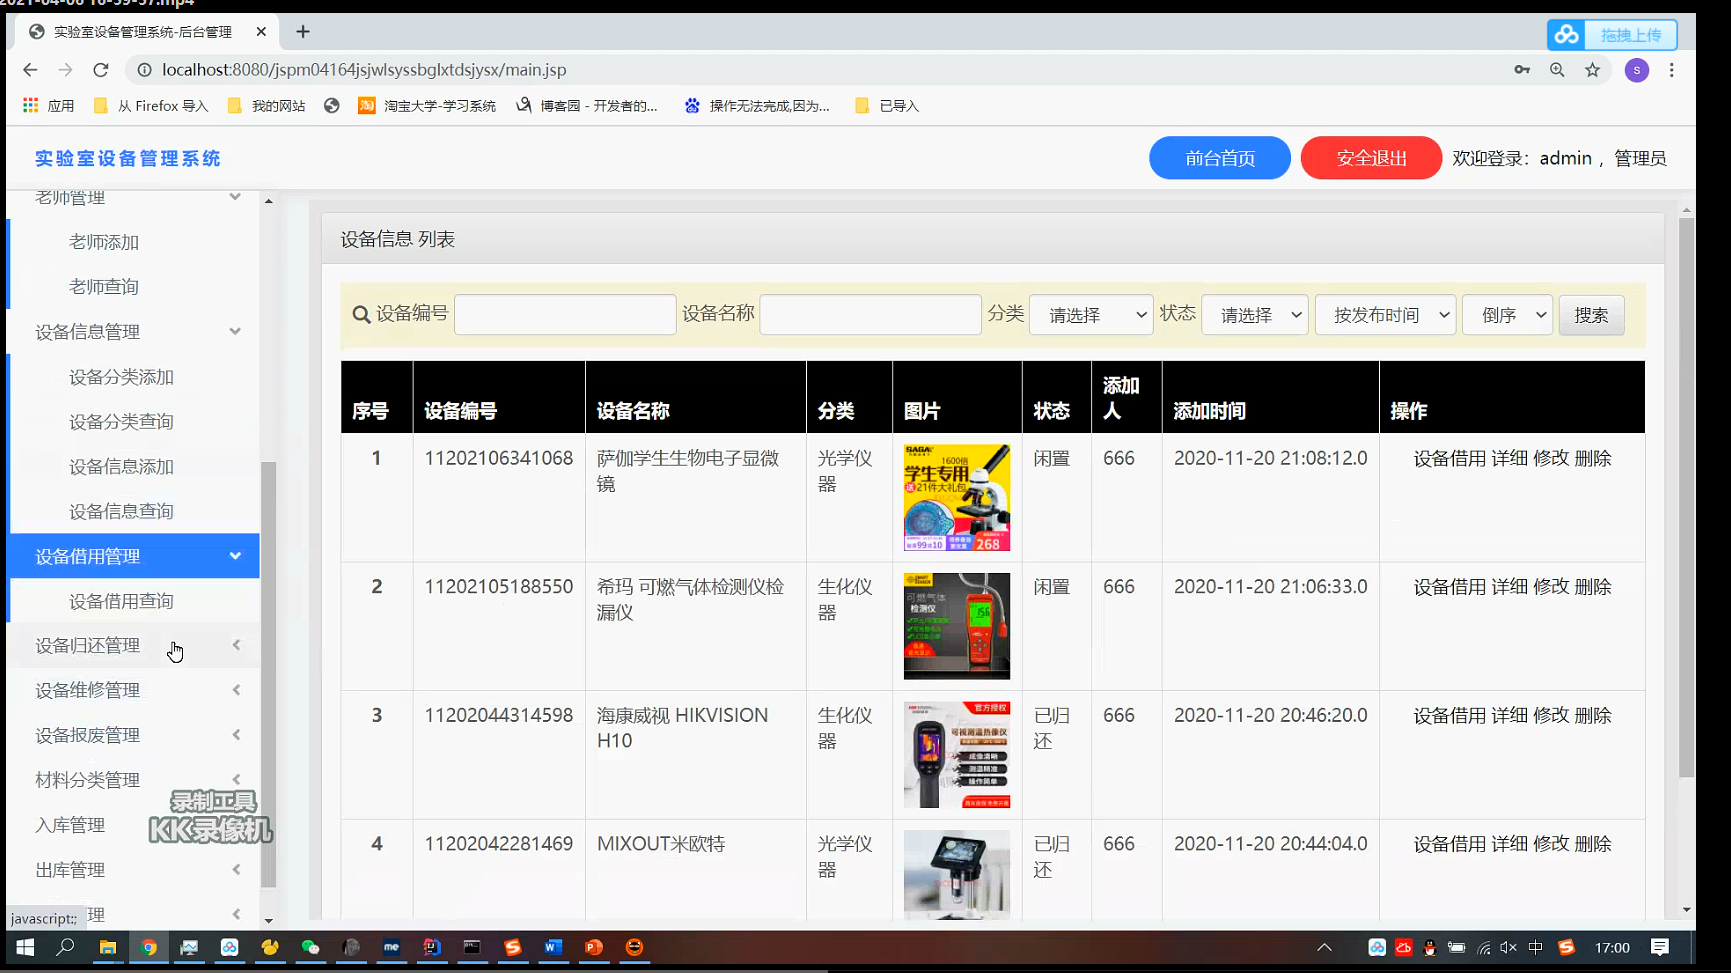This screenshot has width=1731, height=973.
Task: Click the 设备编号 search input field
Action: pos(565,314)
